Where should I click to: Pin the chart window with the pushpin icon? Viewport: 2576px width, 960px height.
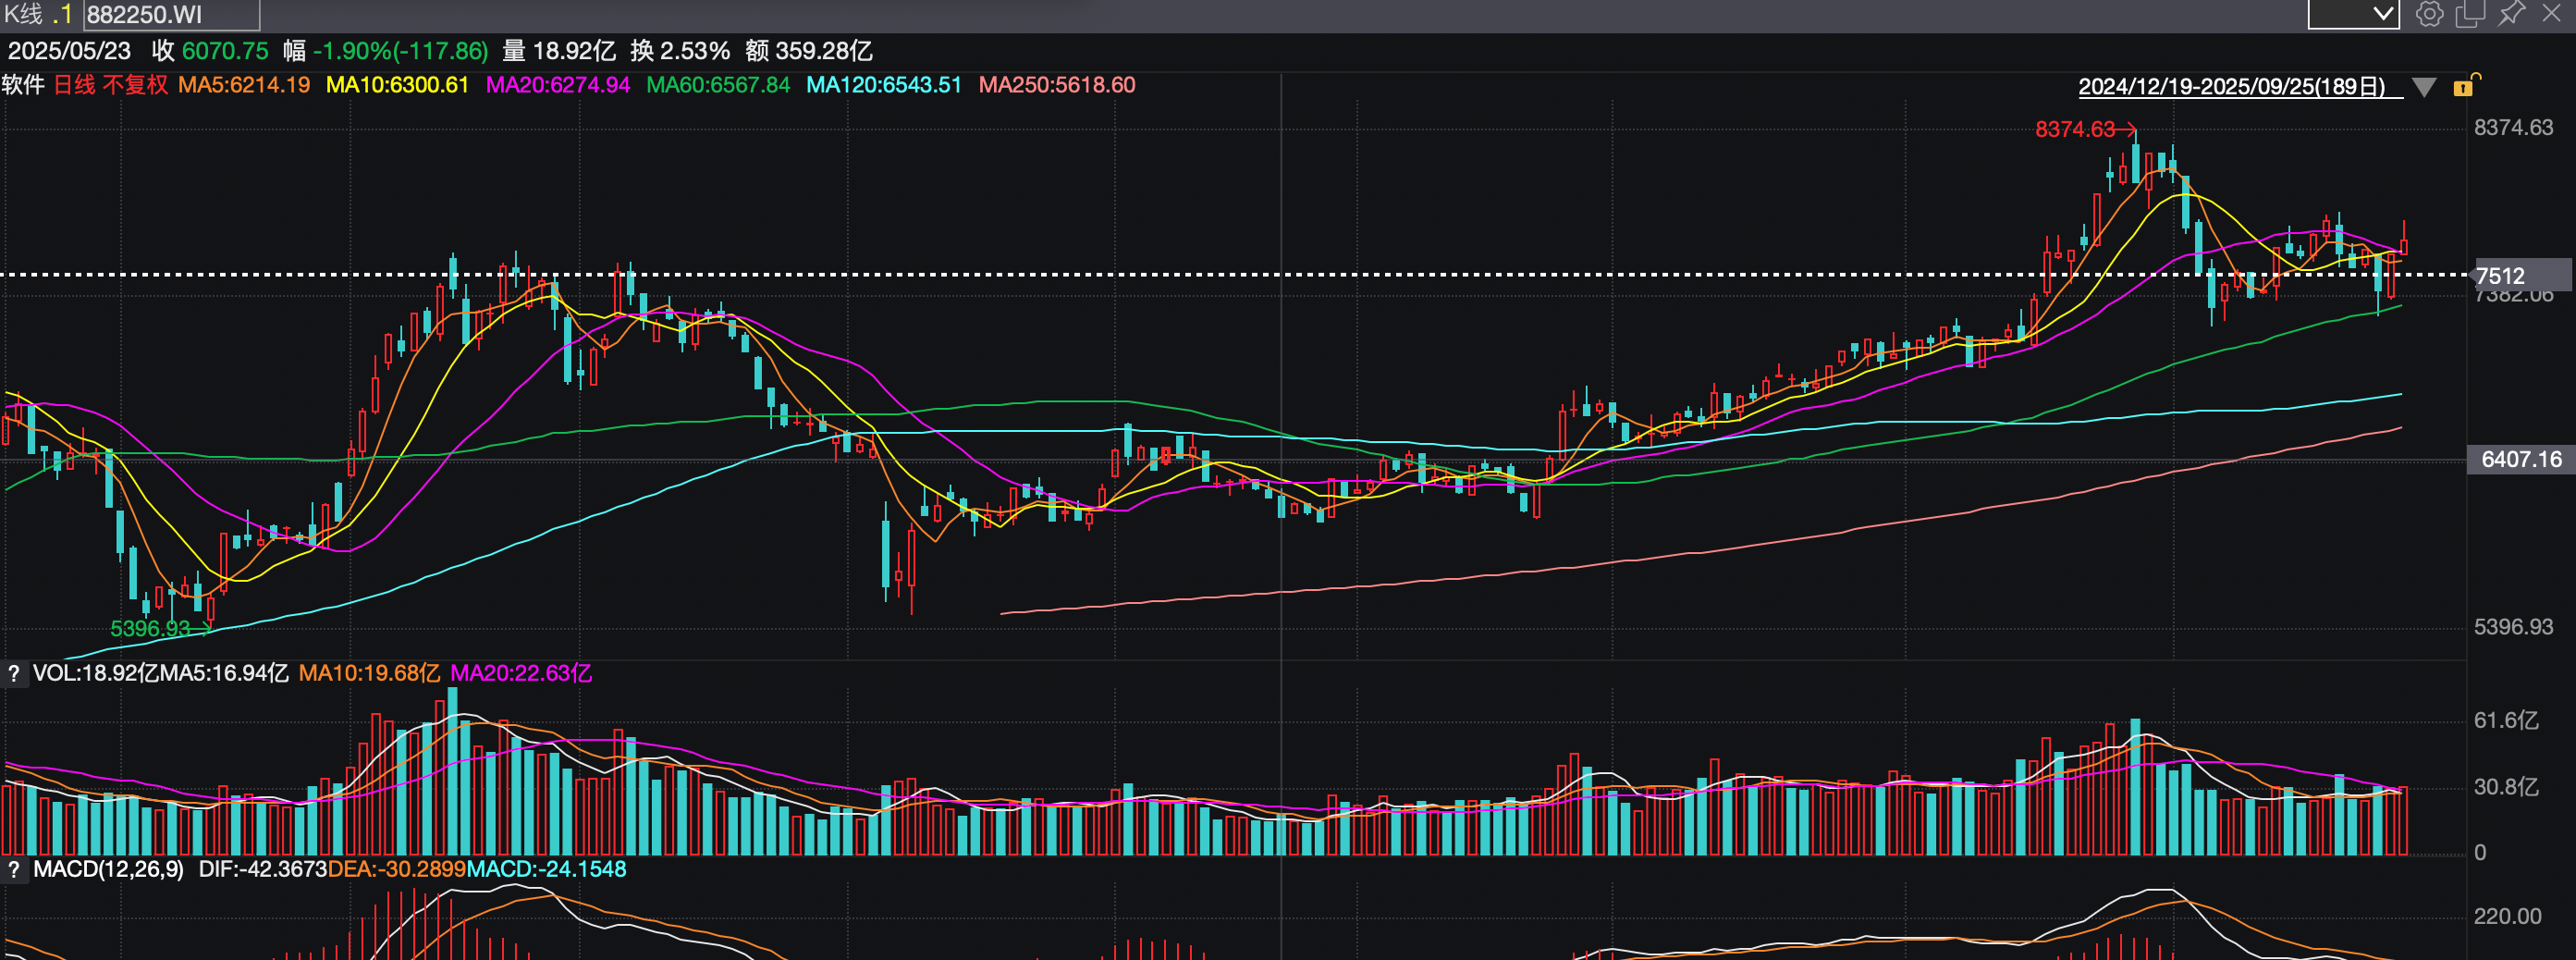[x=2511, y=14]
